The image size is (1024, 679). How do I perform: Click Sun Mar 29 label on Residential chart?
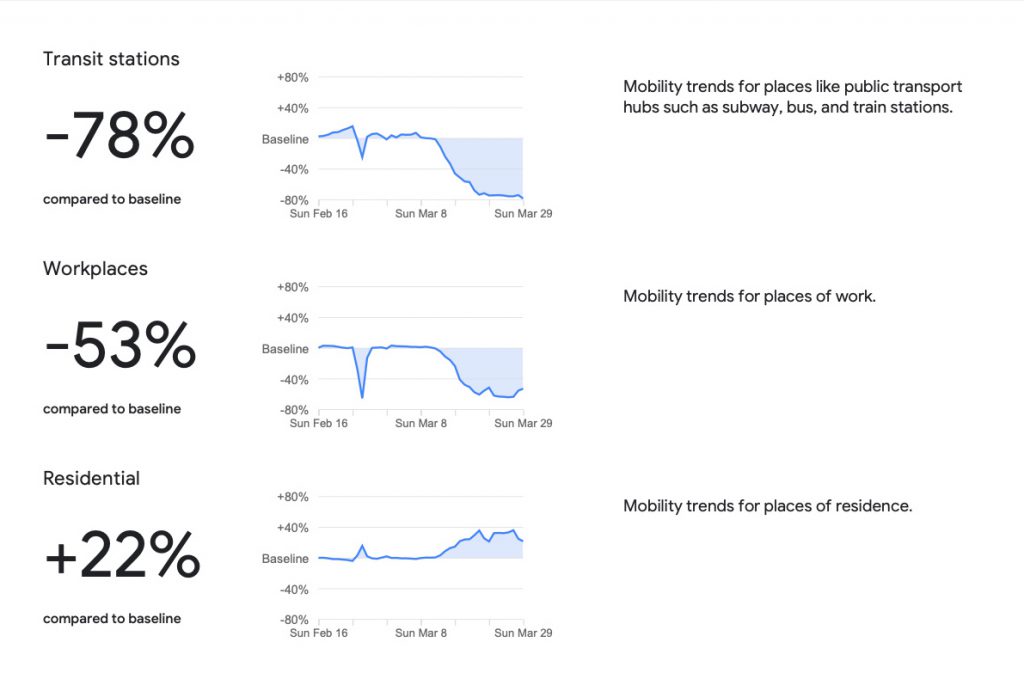pyautogui.click(x=523, y=633)
